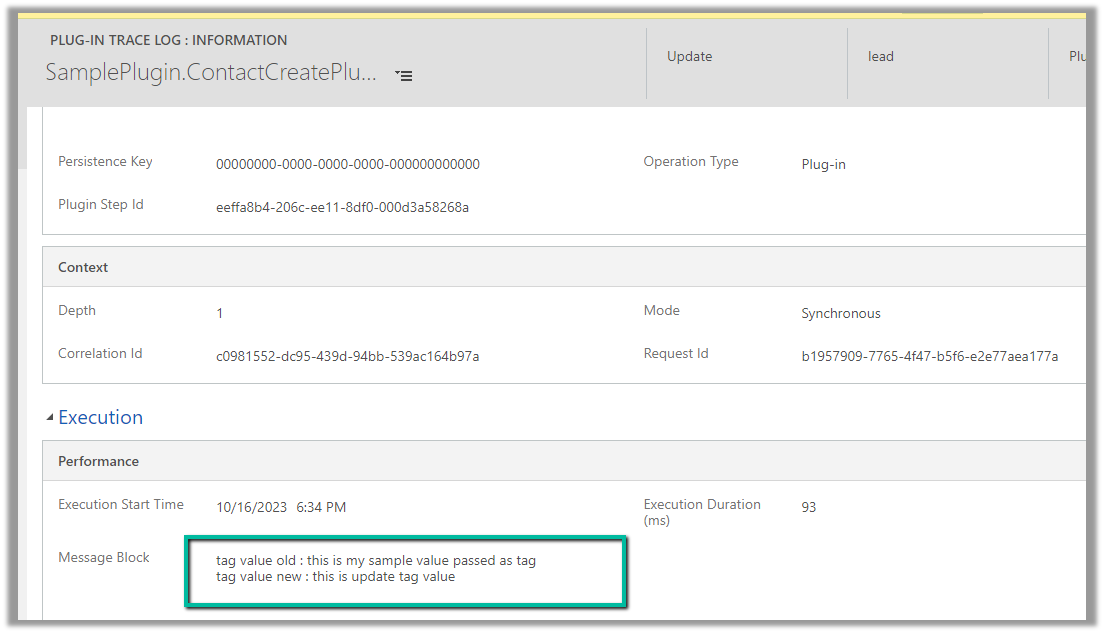Click the Execution Start Time date 10/16/2023
Image resolution: width=1104 pixels, height=633 pixels.
(251, 507)
